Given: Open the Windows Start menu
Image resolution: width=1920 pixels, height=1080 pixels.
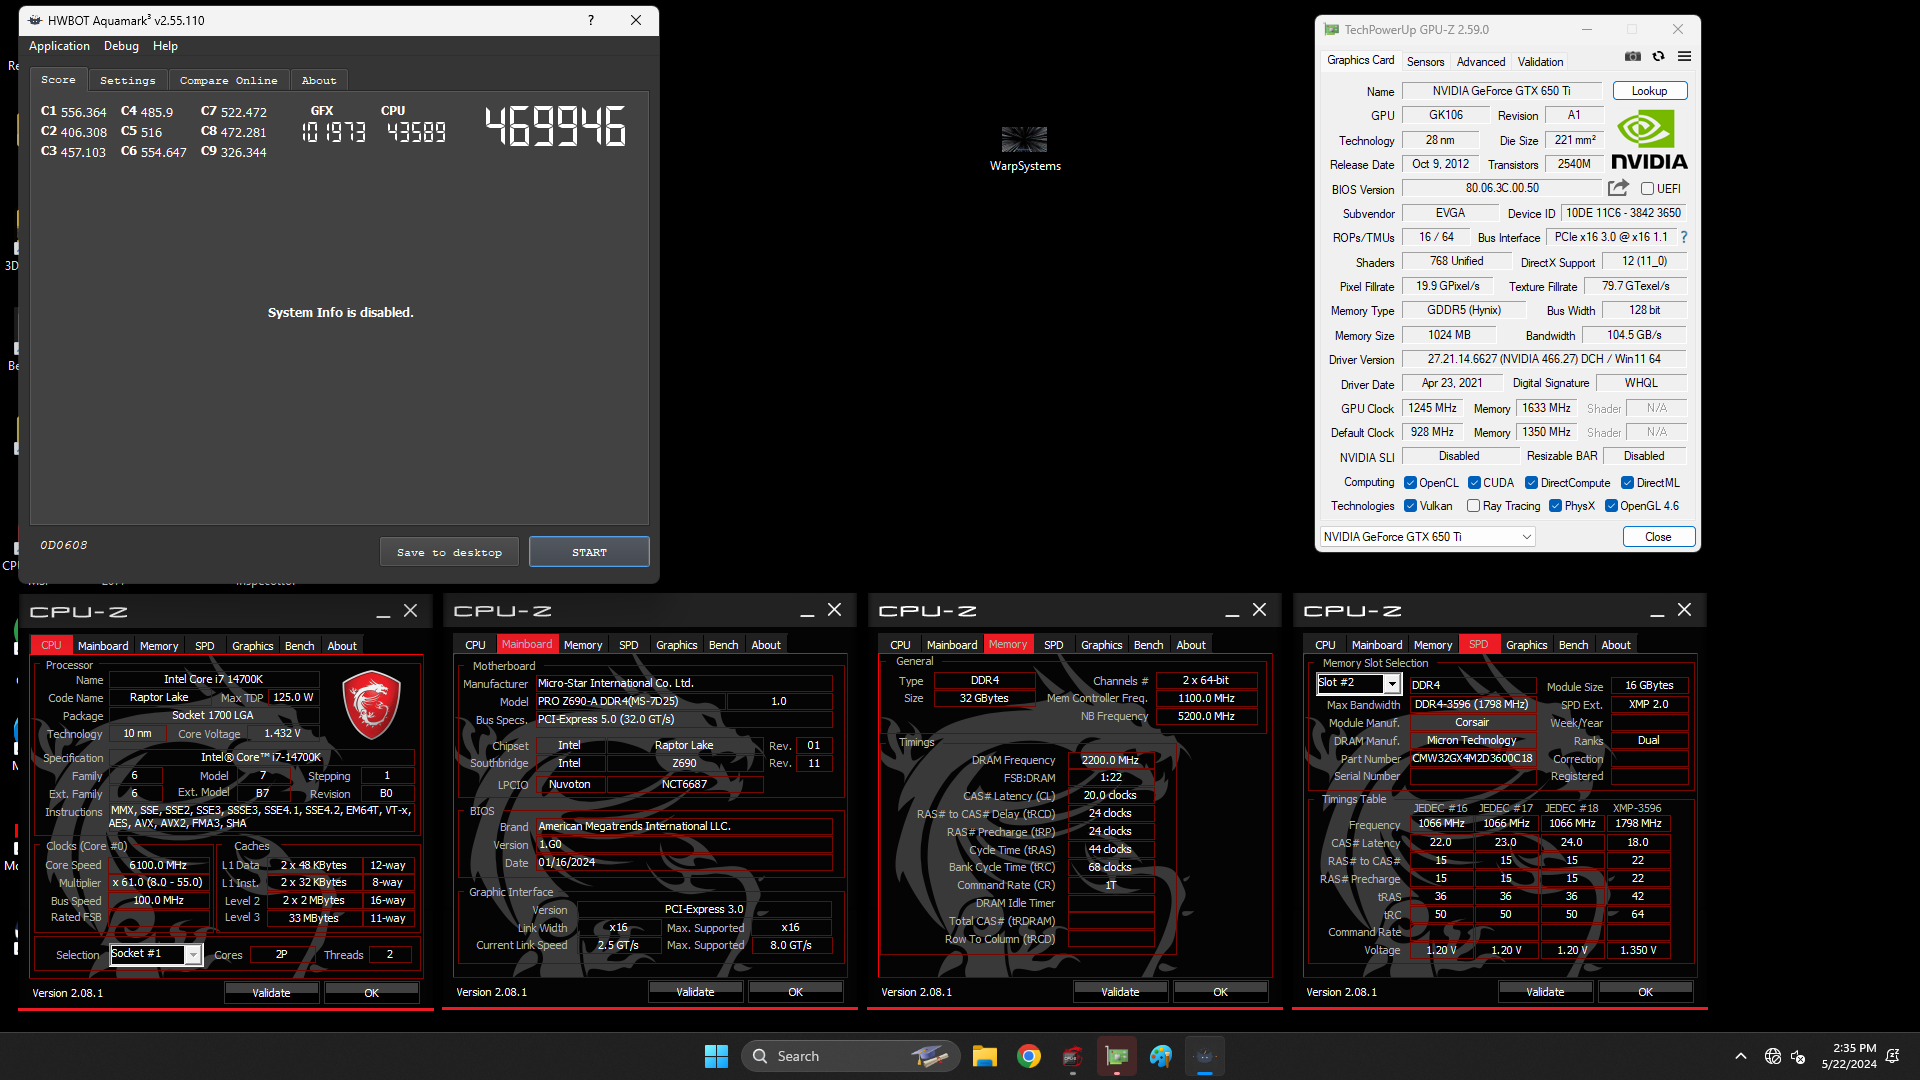Looking at the screenshot, I should coord(716,1056).
